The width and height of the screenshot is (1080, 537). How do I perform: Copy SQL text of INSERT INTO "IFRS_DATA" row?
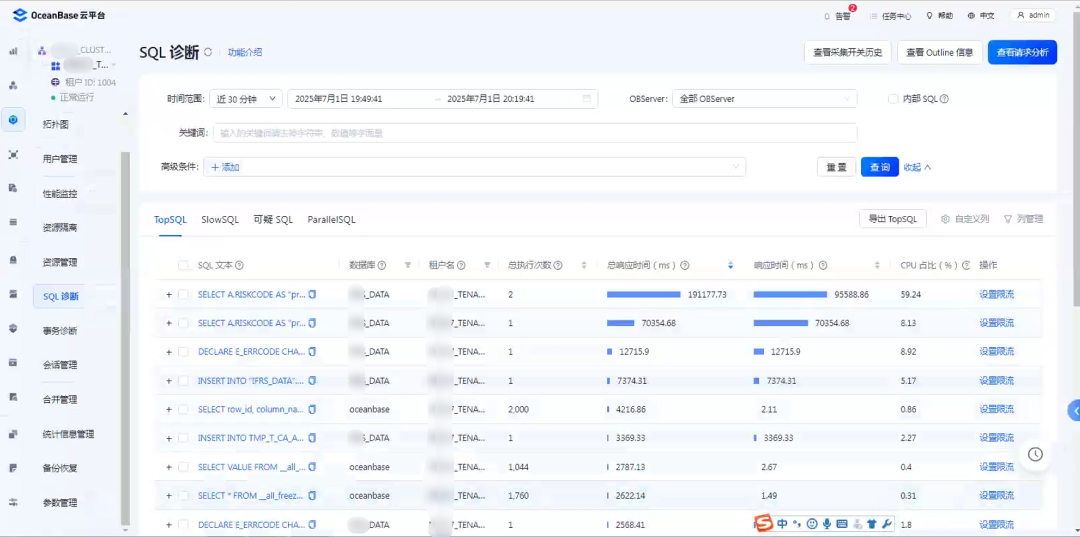point(312,380)
